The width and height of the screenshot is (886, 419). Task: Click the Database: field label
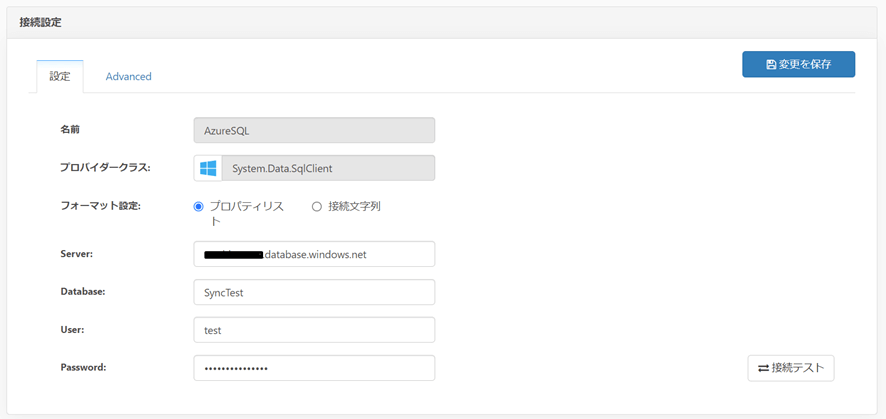(82, 292)
